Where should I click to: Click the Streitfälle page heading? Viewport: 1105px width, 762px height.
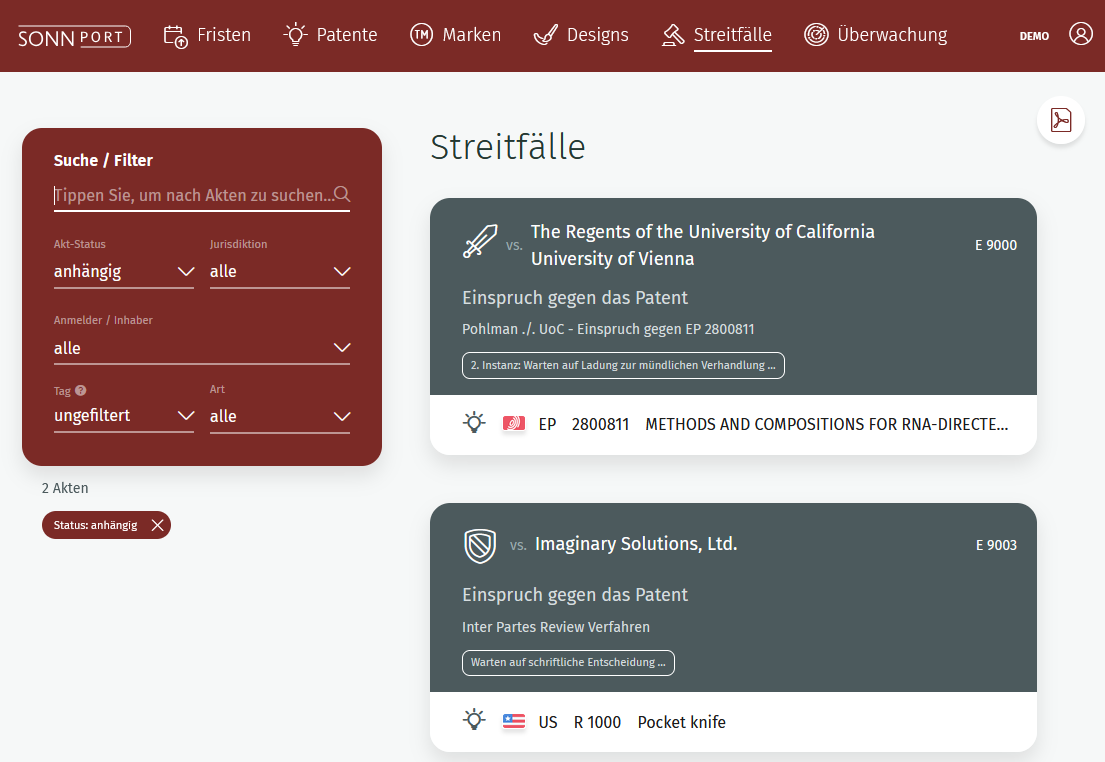pyautogui.click(x=507, y=147)
